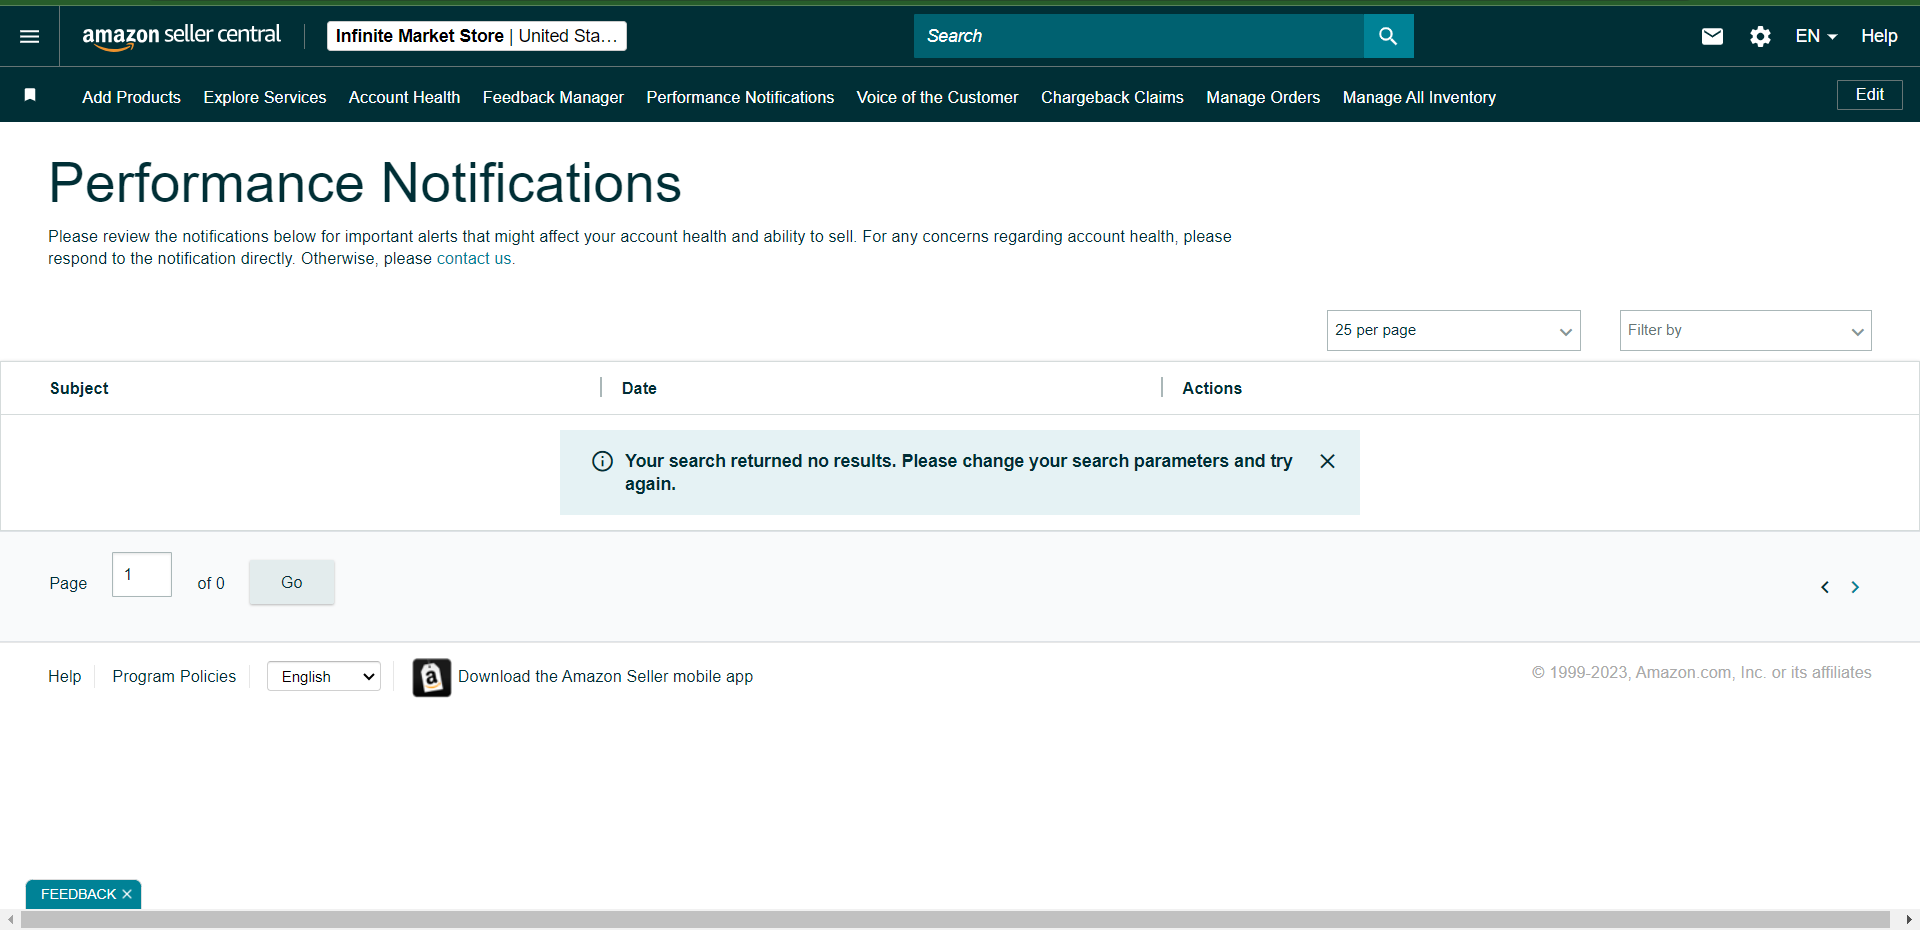Click the scrollbar left arrow
Viewport: 1920px width, 930px height.
pyautogui.click(x=10, y=920)
